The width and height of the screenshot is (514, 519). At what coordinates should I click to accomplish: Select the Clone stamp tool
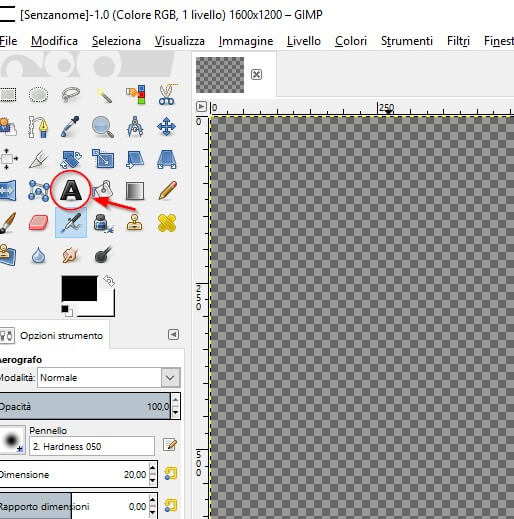(x=135, y=222)
